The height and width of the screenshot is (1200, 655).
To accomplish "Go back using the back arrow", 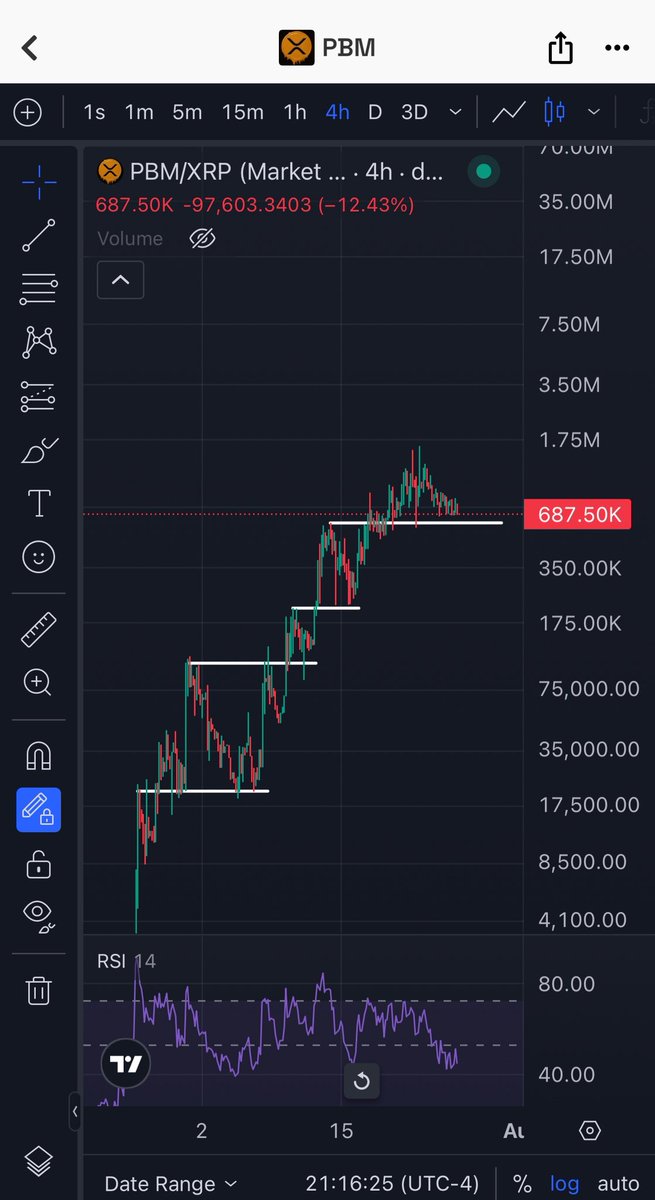I will [x=30, y=47].
